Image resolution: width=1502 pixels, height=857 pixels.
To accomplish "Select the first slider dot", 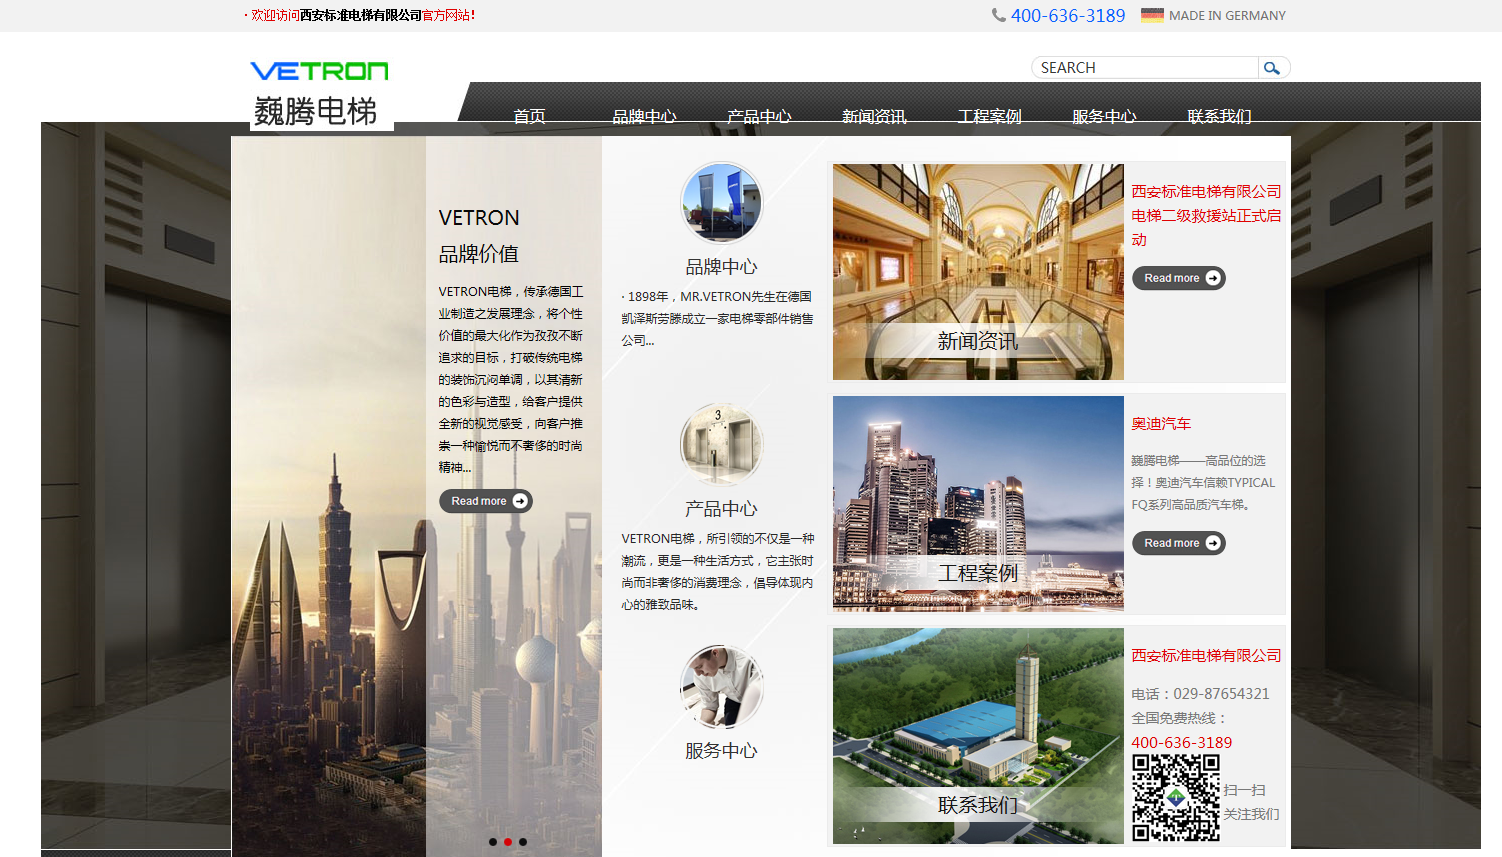I will 493,842.
